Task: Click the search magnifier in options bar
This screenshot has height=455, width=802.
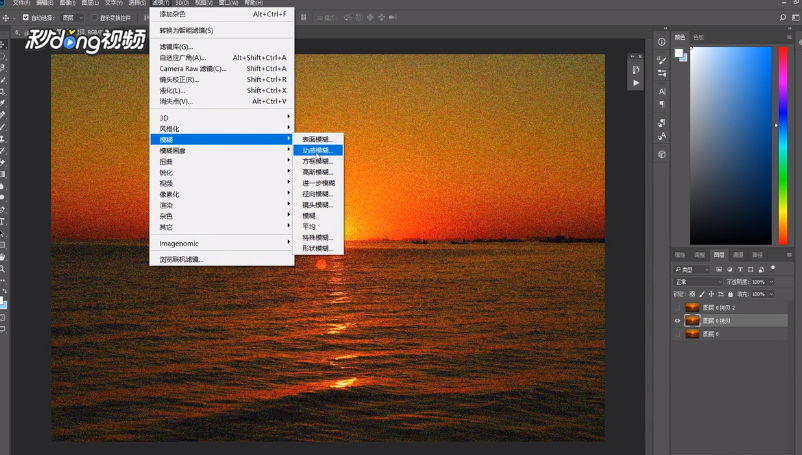Action: 783,17
